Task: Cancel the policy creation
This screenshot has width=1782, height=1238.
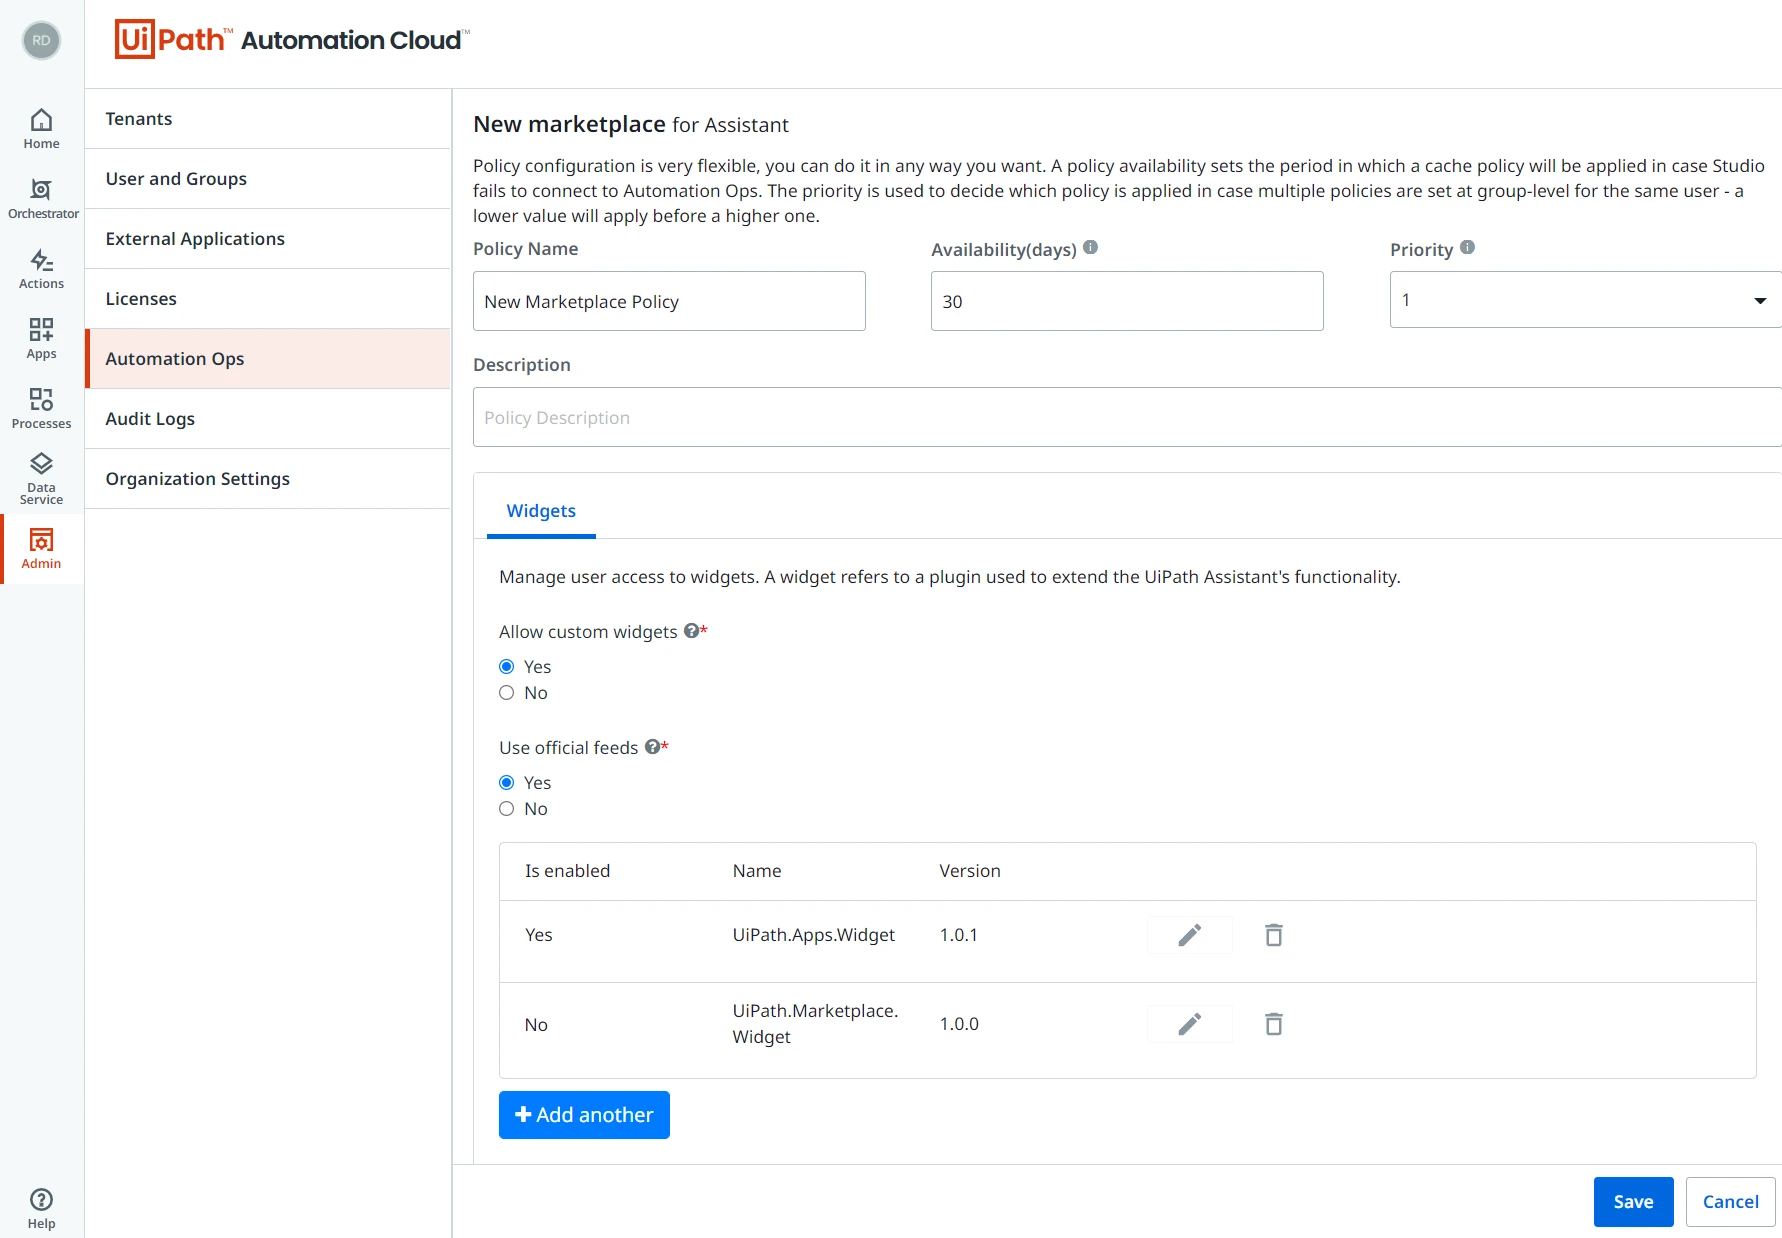Action: click(x=1730, y=1202)
